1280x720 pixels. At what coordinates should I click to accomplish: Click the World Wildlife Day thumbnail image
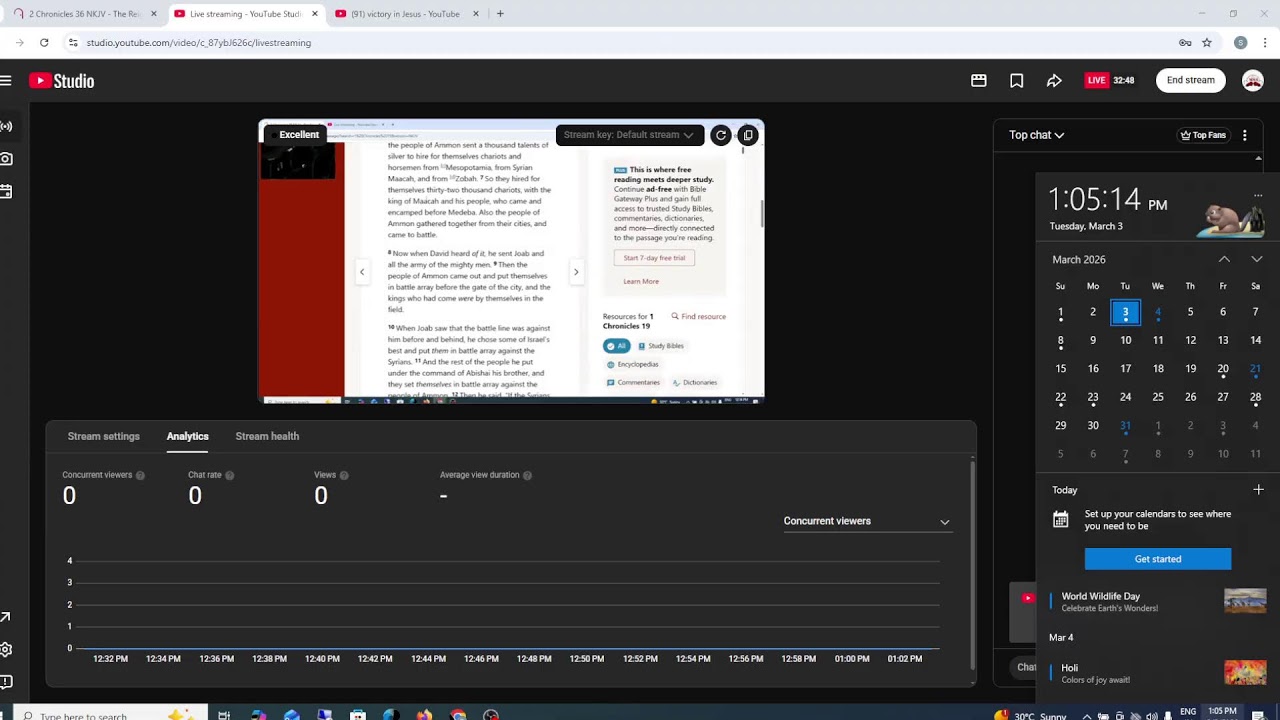[1245, 601]
